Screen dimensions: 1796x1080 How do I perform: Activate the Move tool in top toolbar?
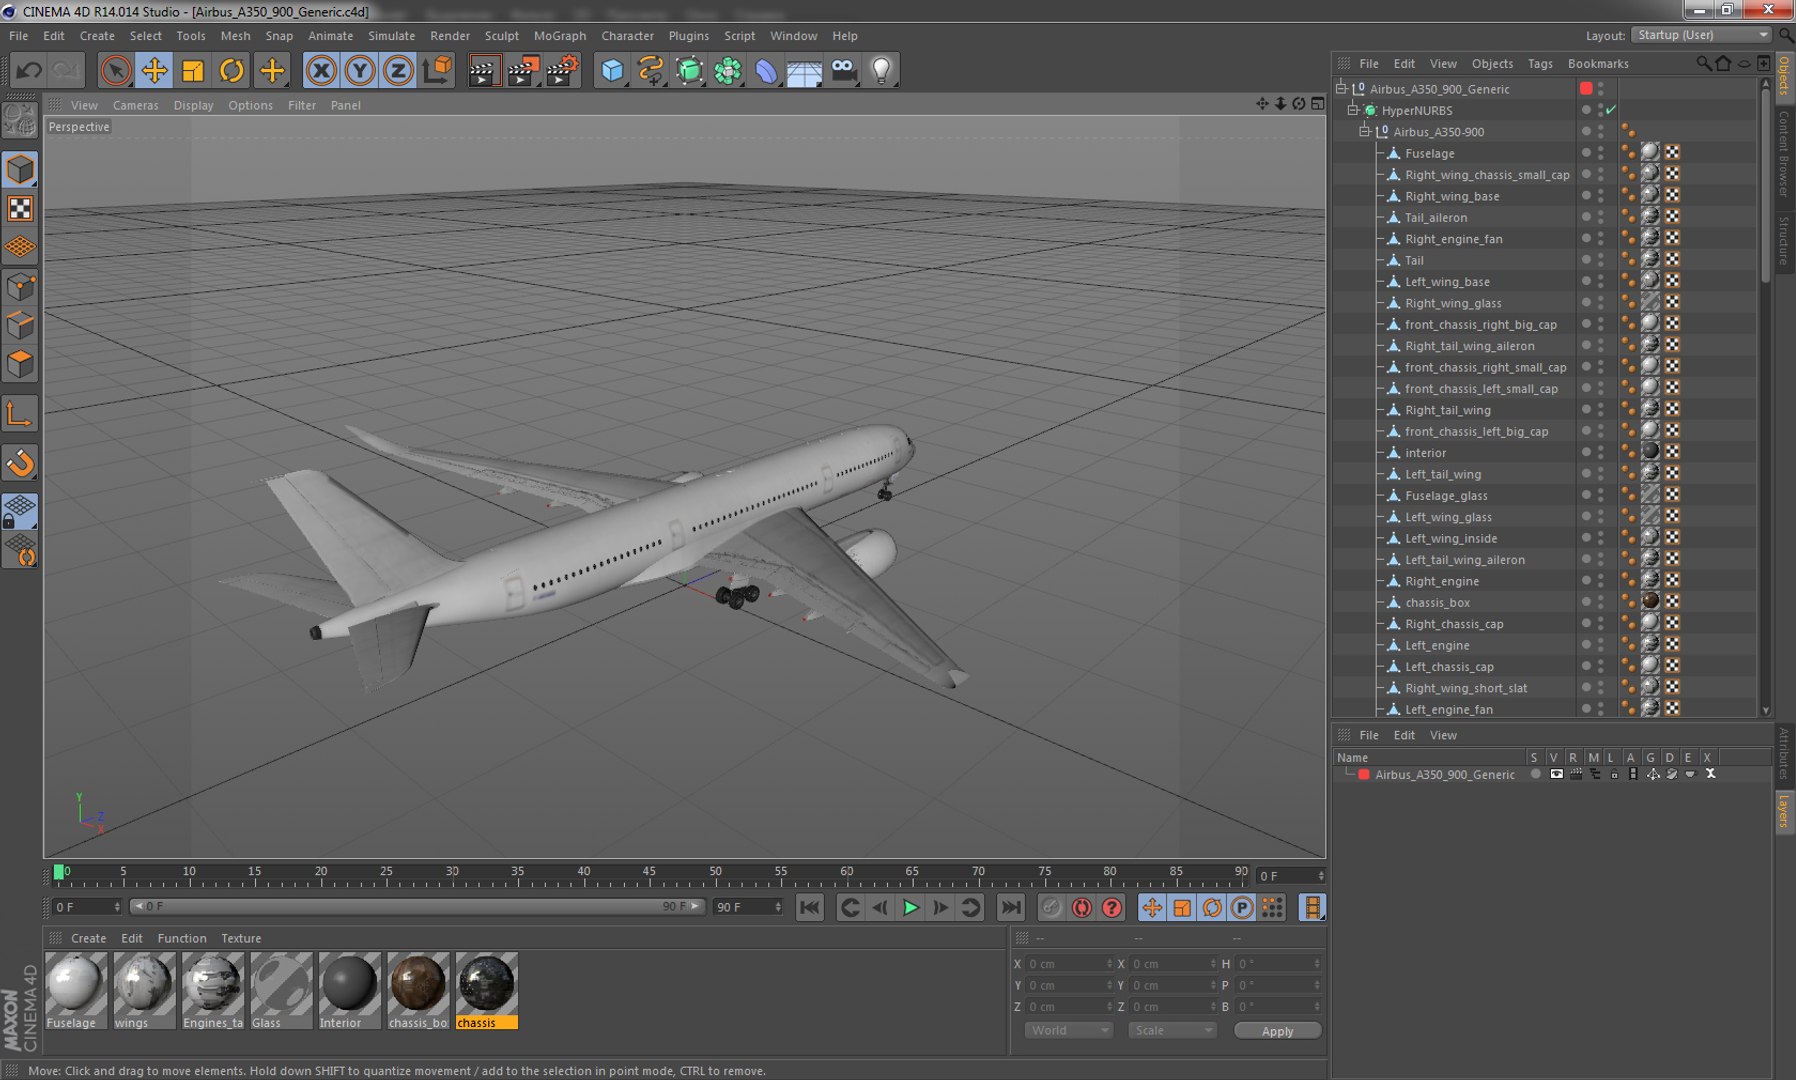coord(154,70)
